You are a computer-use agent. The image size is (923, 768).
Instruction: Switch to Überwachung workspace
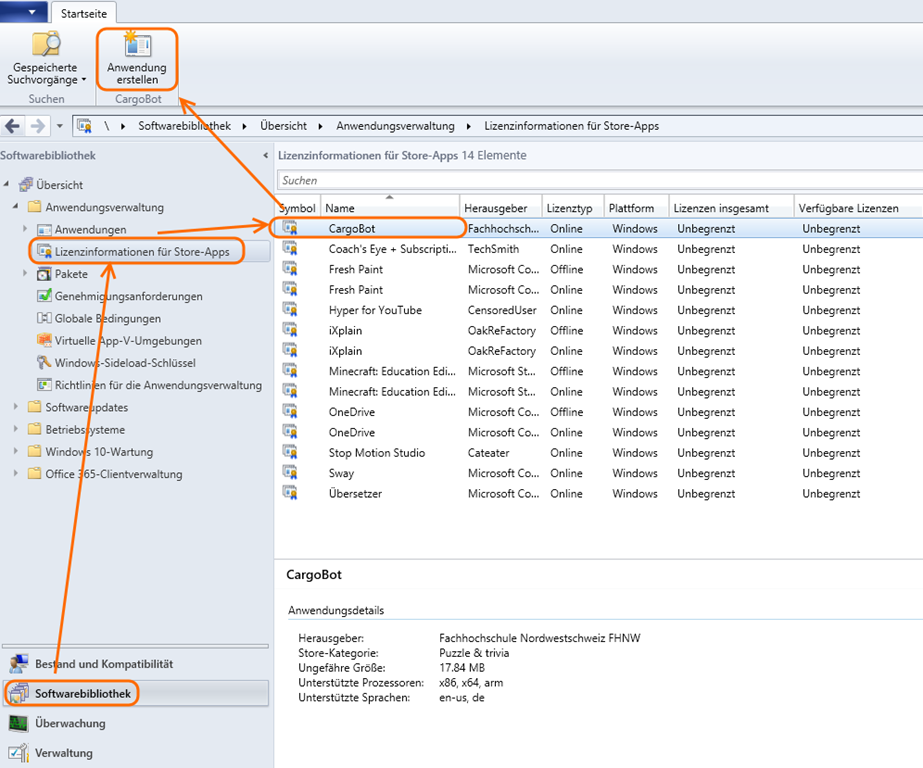[x=69, y=723]
